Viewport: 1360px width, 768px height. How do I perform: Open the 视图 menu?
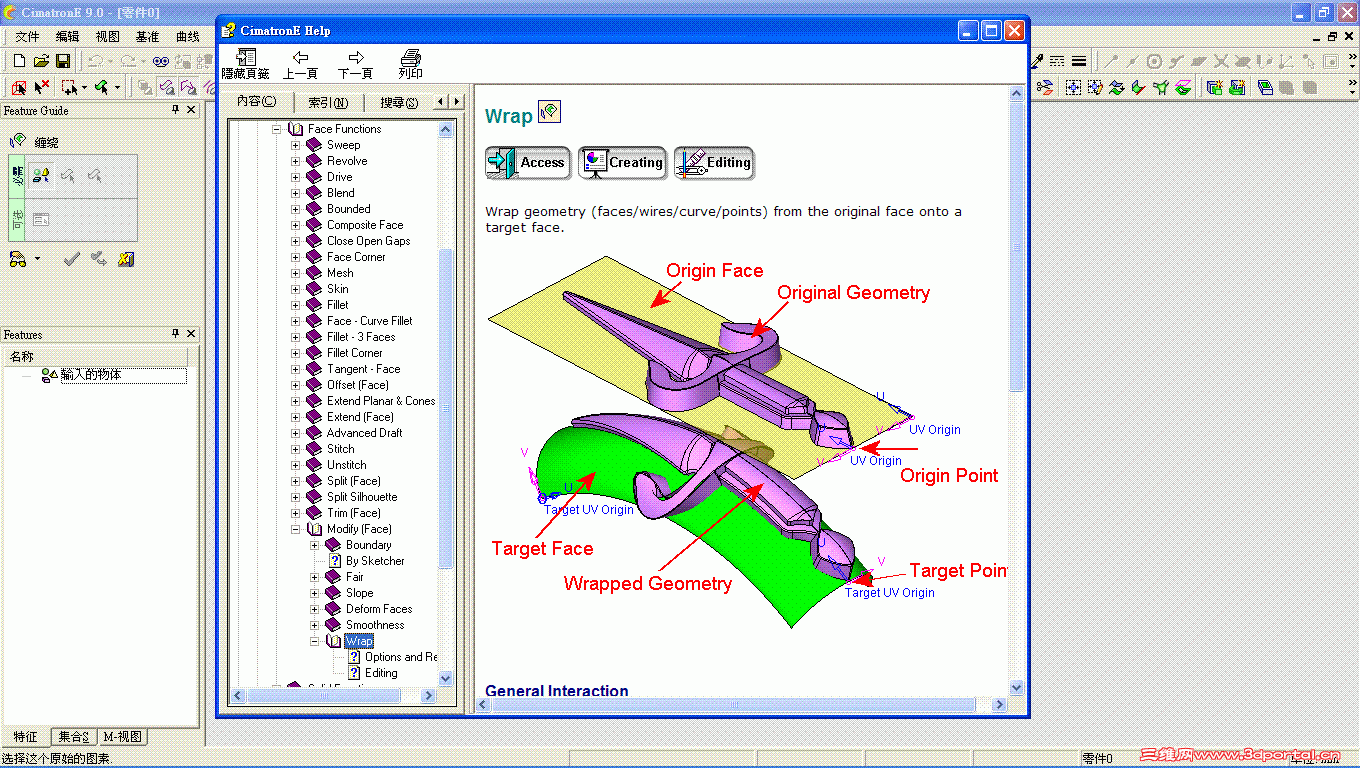tap(107, 37)
